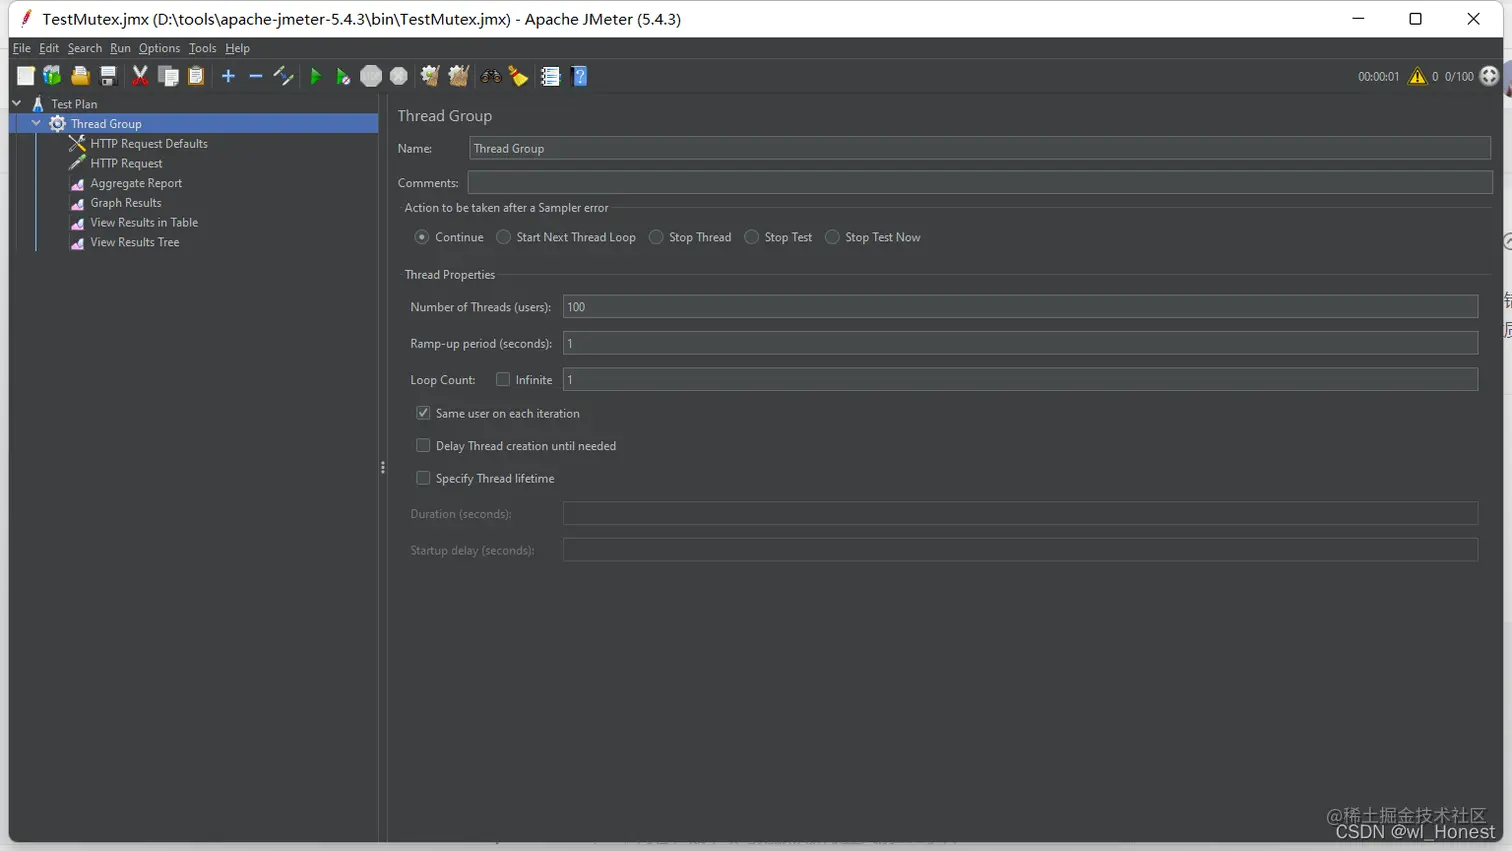Click the Help question mark icon

point(579,76)
